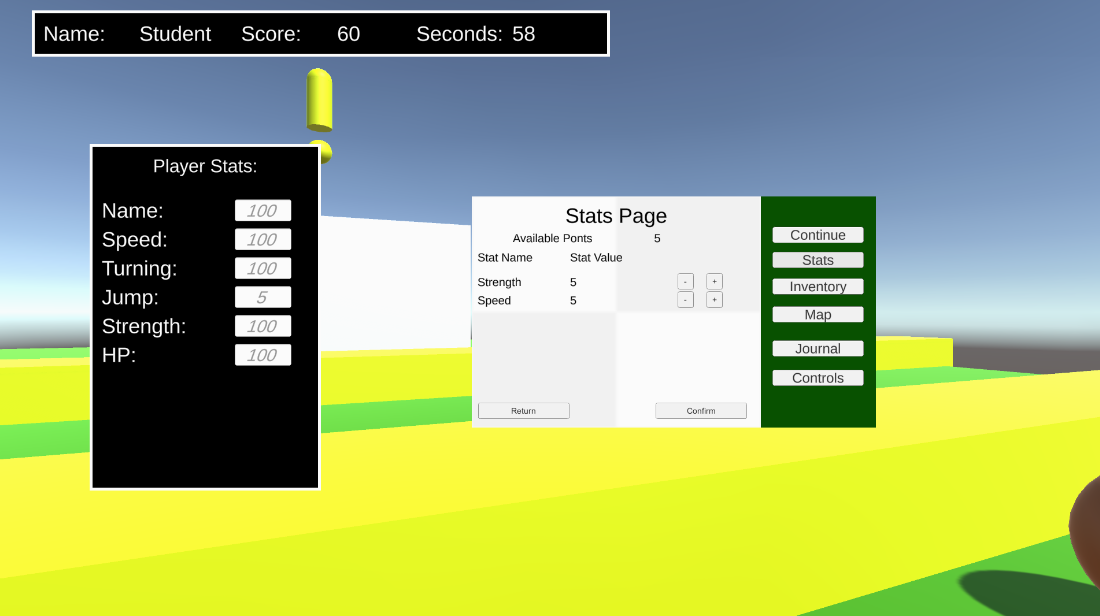Open the Journal menu button
Image resolution: width=1100 pixels, height=616 pixels.
pos(817,349)
